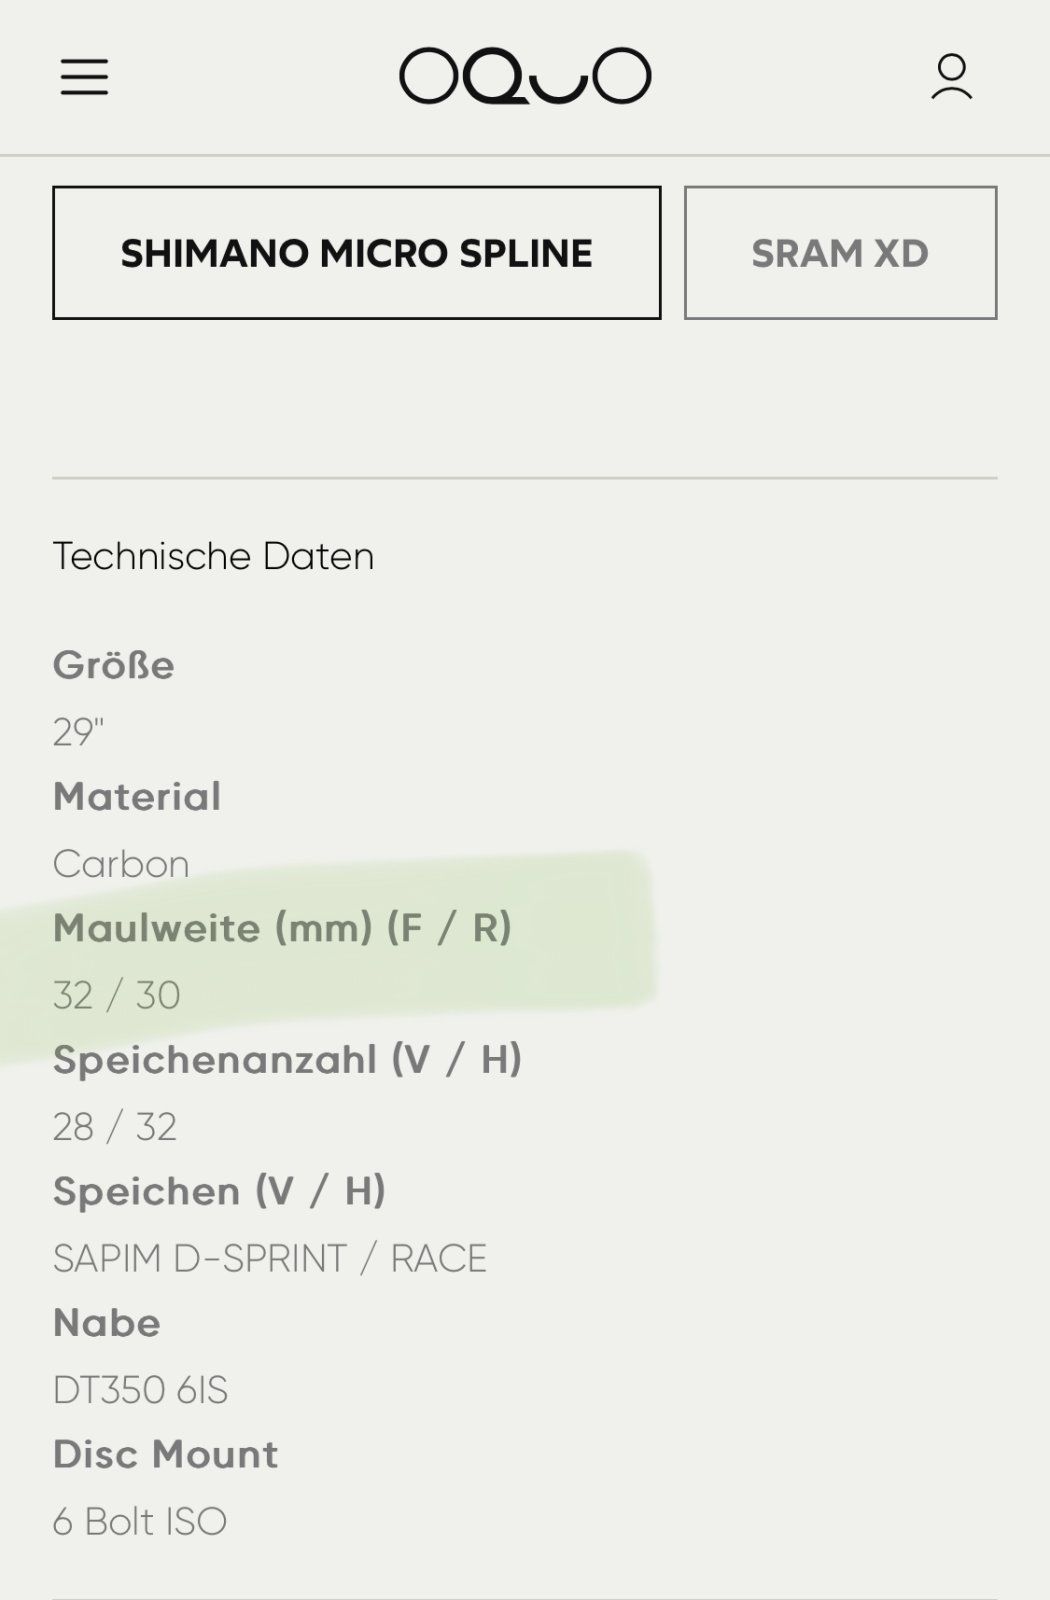Click the Disc Mount label

point(165,1454)
